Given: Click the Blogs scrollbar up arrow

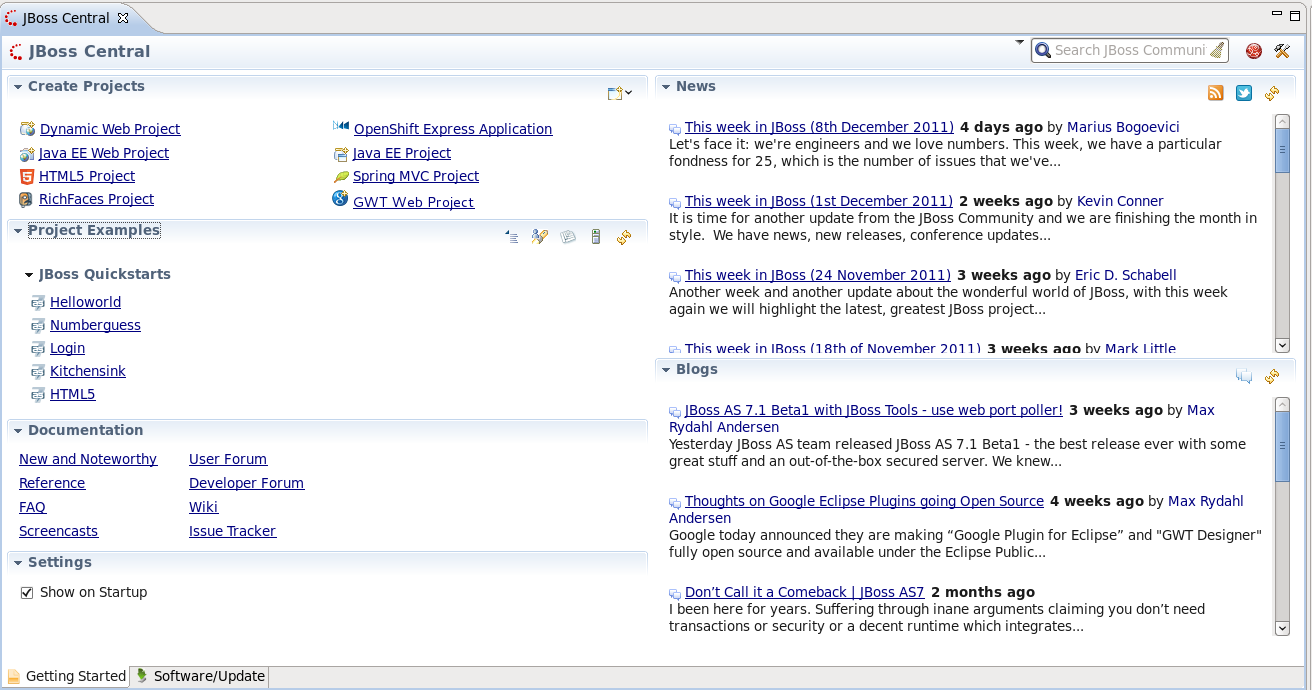Looking at the screenshot, I should [x=1282, y=404].
